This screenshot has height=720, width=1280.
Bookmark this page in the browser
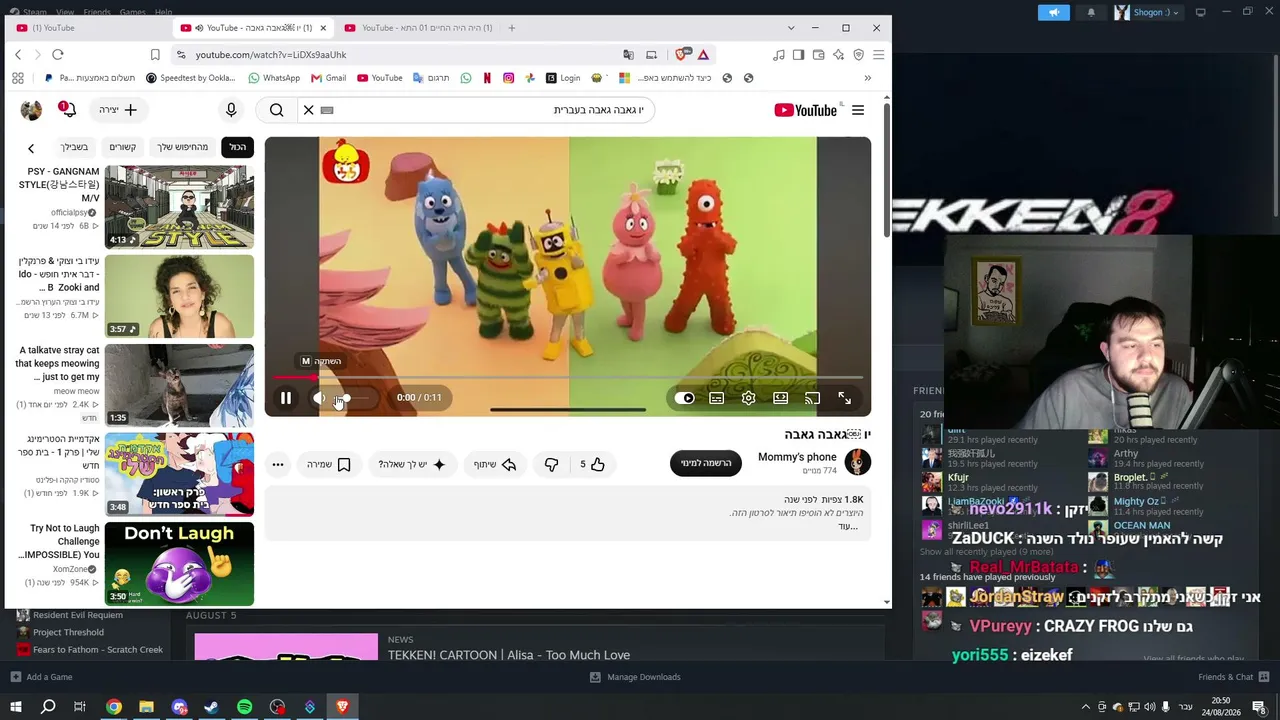155,55
